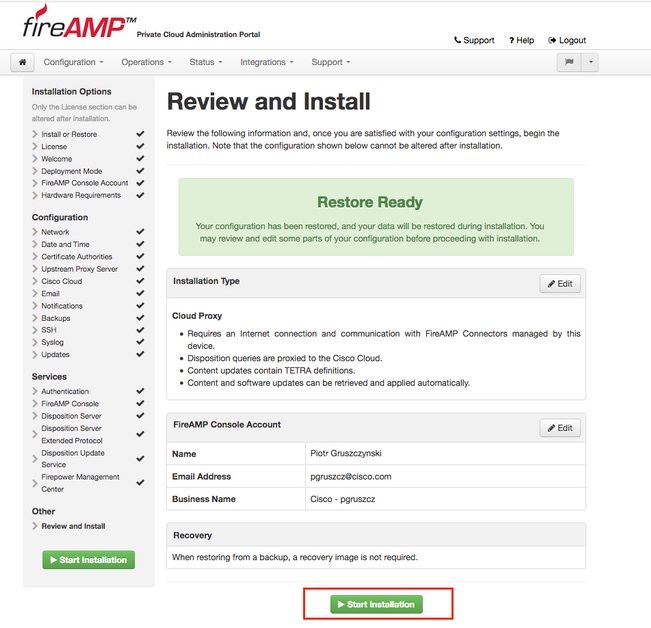651x628 pixels.
Task: Open the Configuration menu
Action: [73, 62]
